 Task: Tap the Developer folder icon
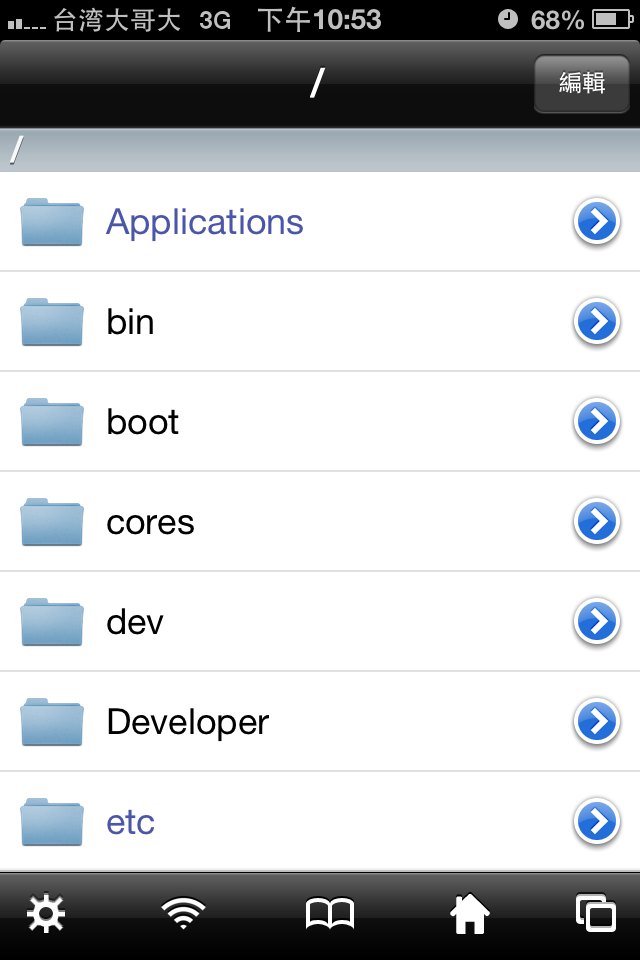51,722
